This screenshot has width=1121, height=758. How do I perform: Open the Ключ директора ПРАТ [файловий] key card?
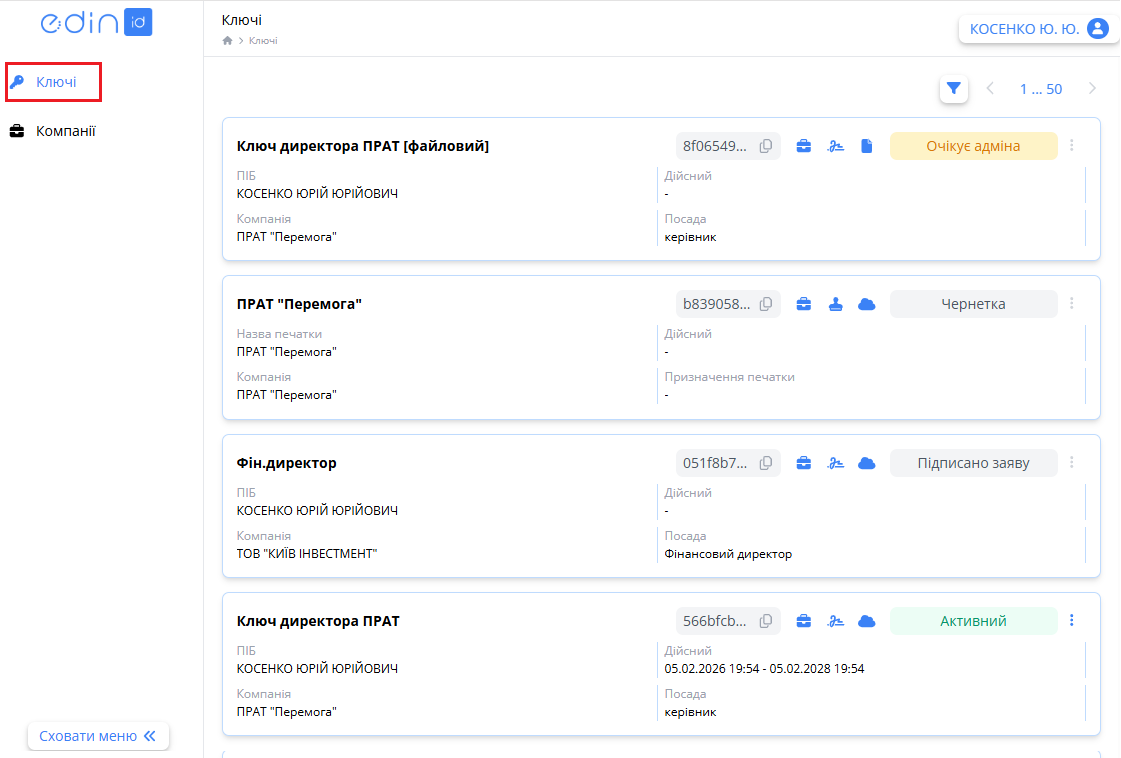(x=363, y=146)
